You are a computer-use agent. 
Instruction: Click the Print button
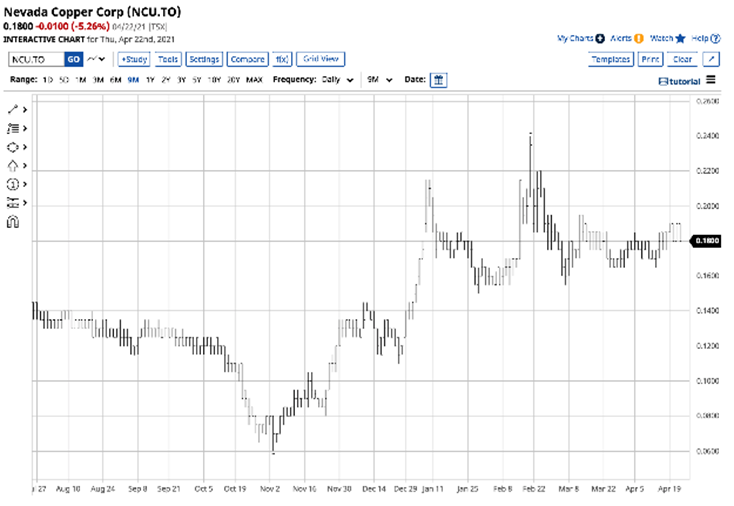[x=650, y=59]
